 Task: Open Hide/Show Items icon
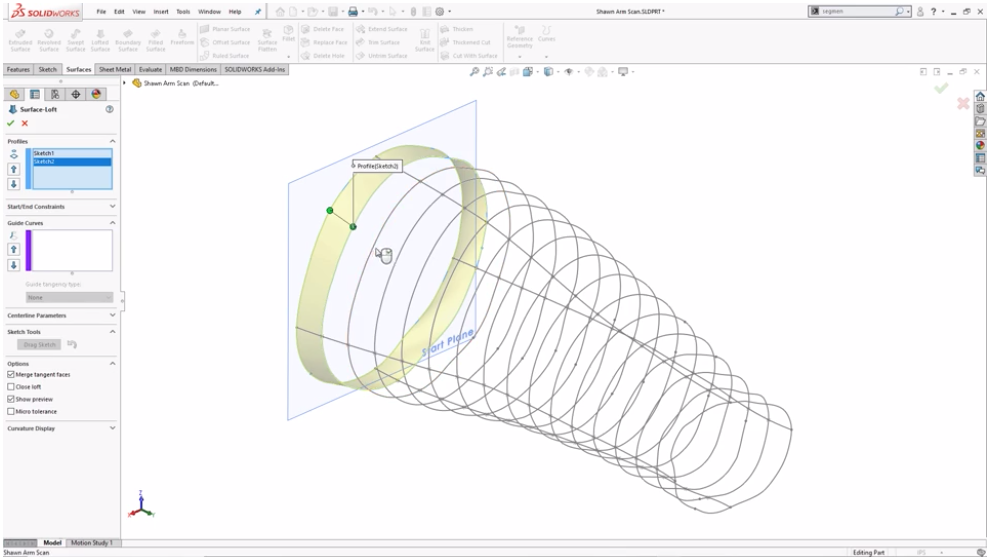[x=569, y=72]
